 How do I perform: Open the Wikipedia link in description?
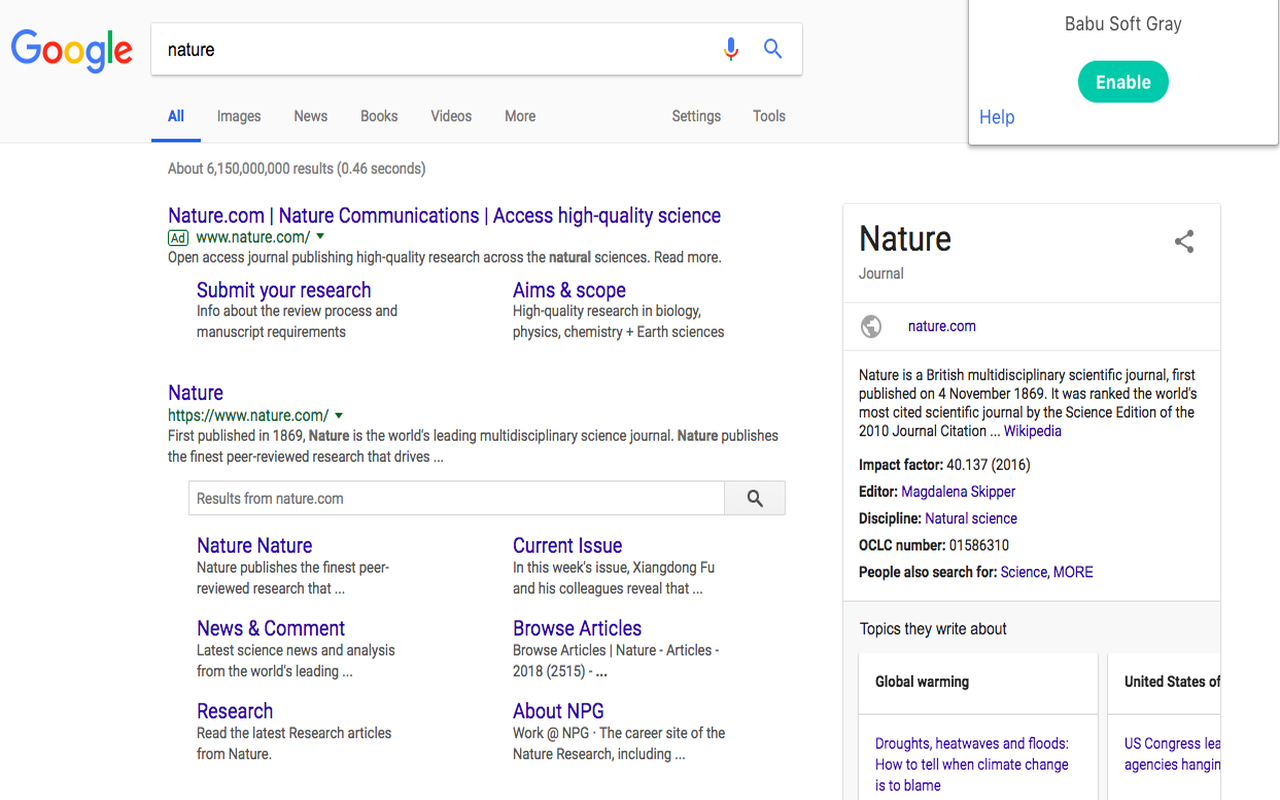pyautogui.click(x=1032, y=431)
